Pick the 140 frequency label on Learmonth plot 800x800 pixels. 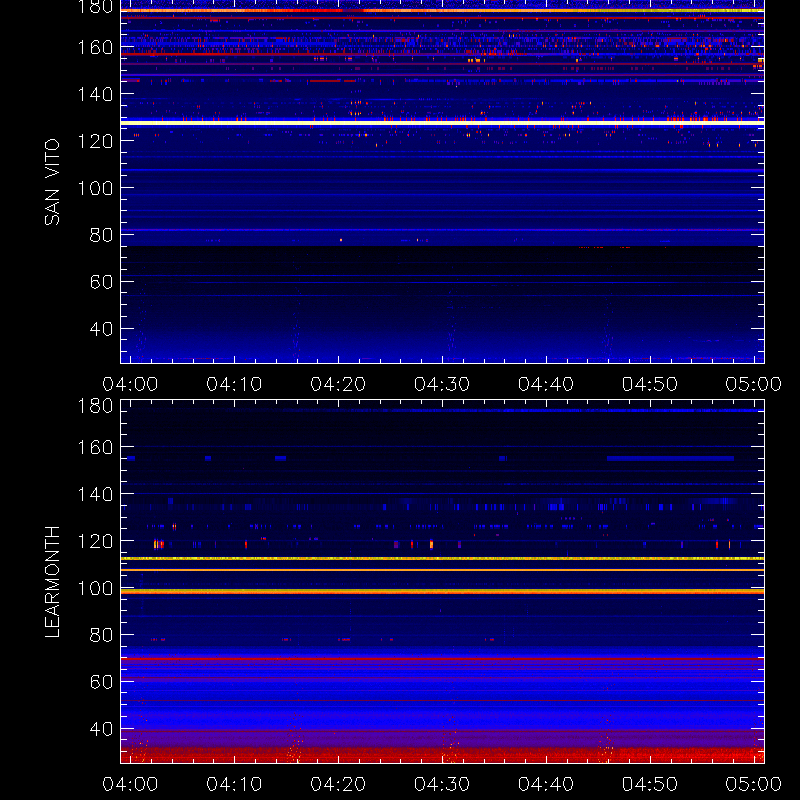[95, 494]
